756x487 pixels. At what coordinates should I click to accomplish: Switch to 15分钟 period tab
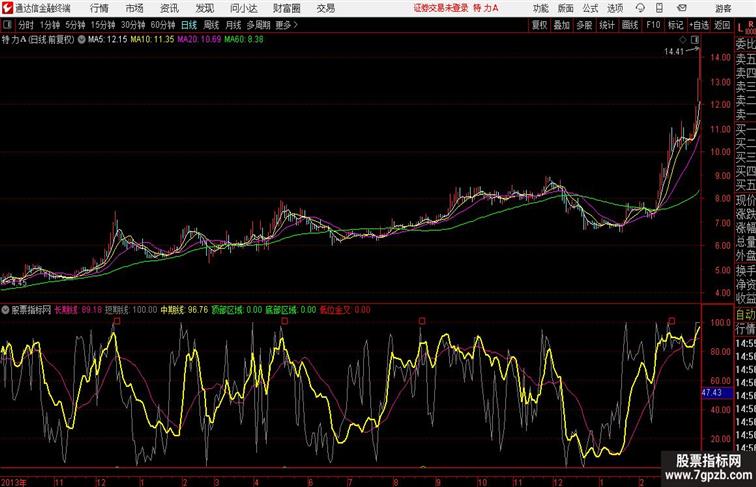point(103,25)
